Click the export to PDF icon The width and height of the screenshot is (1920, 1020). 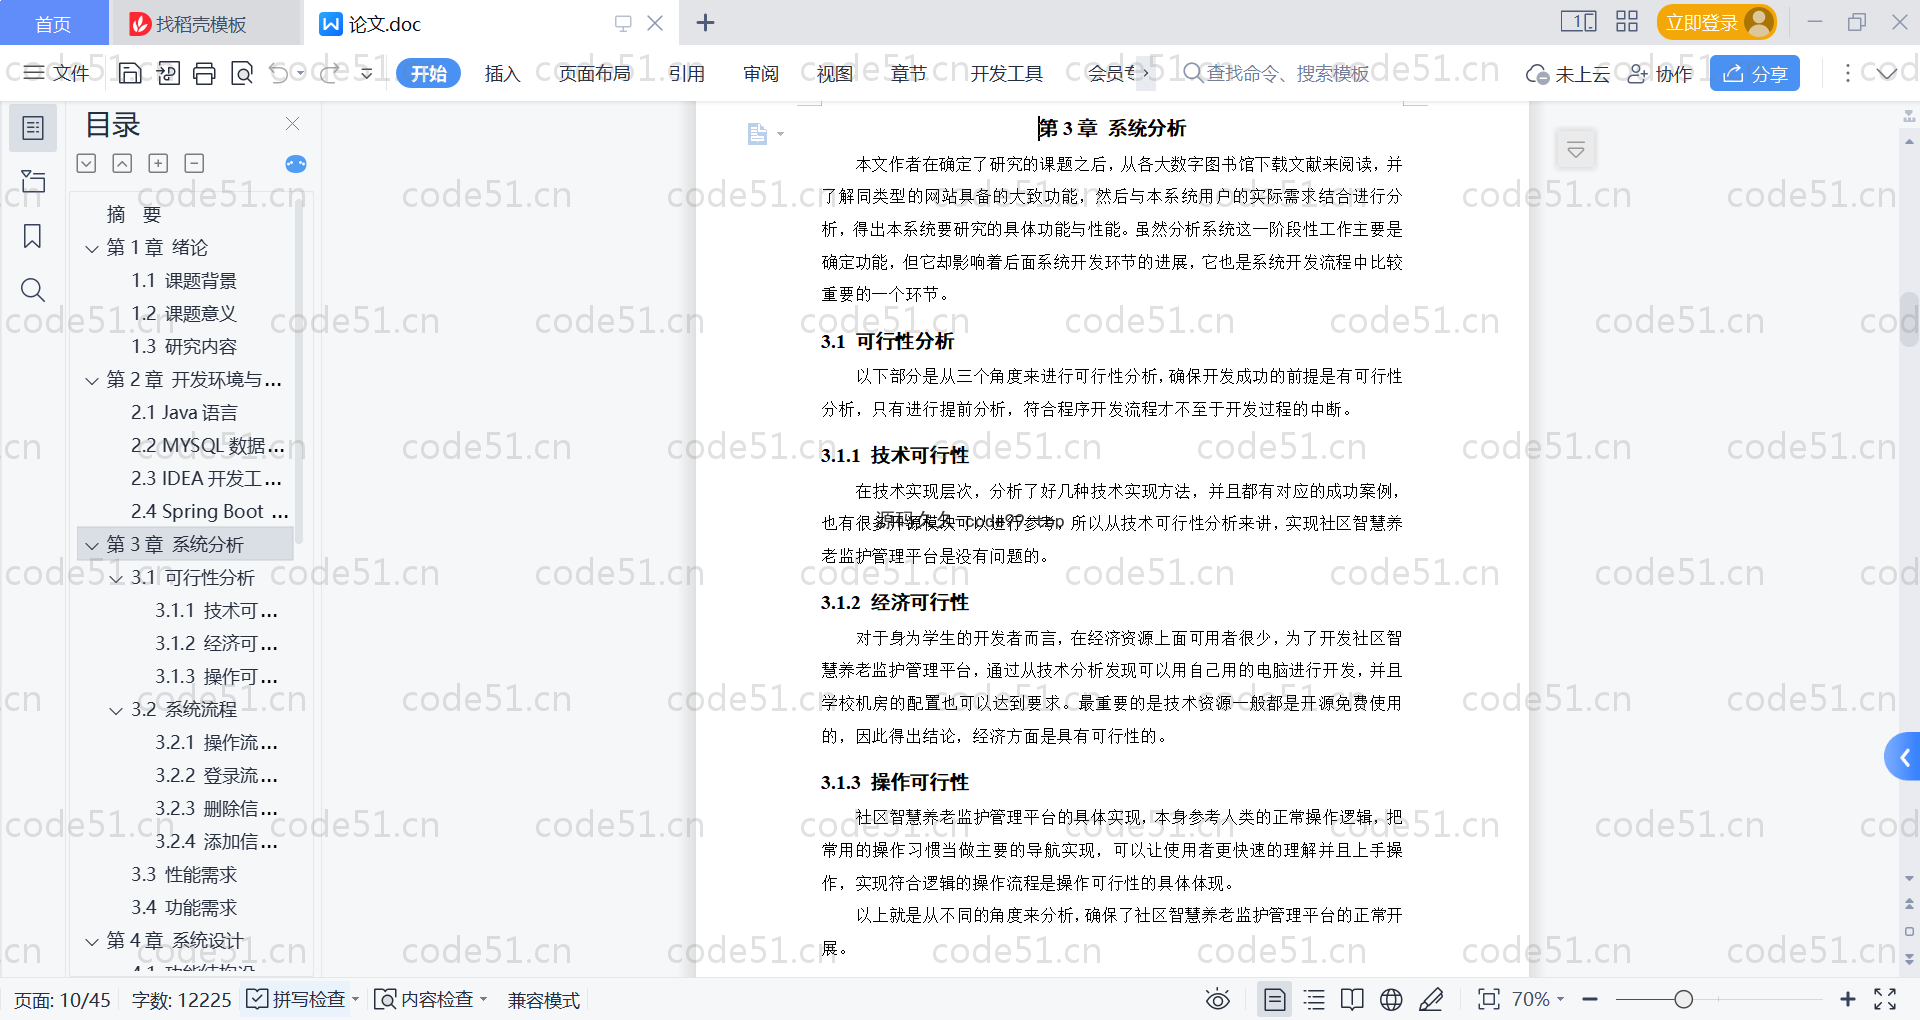pyautogui.click(x=168, y=73)
